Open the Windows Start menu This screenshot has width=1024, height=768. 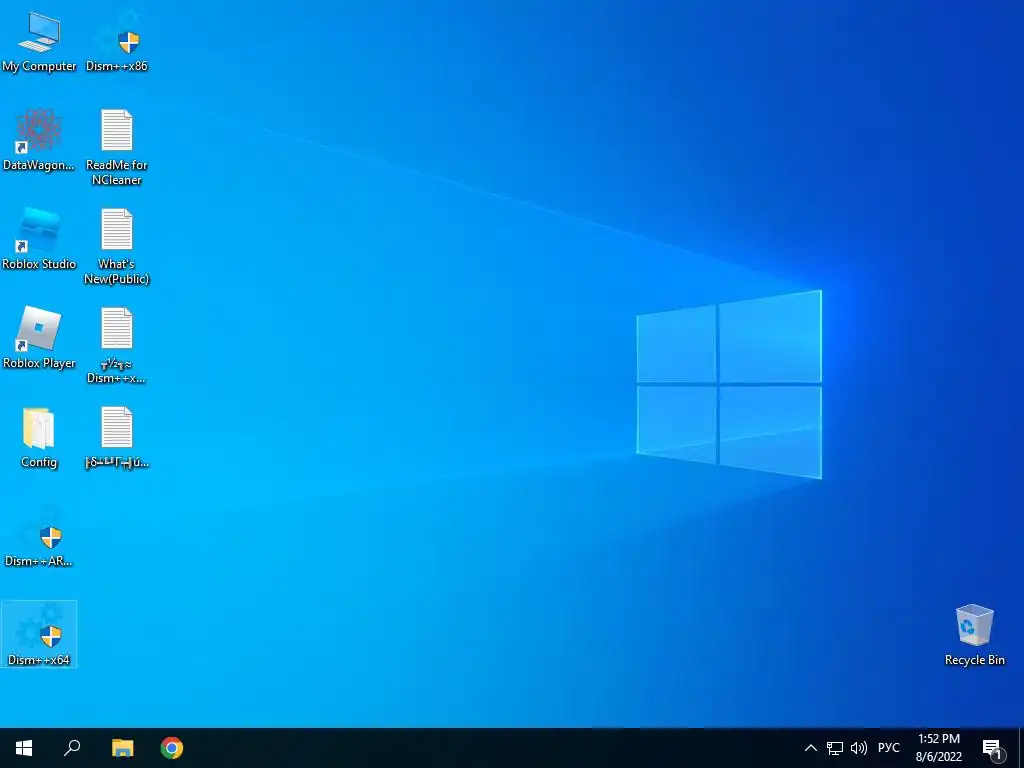(x=24, y=748)
